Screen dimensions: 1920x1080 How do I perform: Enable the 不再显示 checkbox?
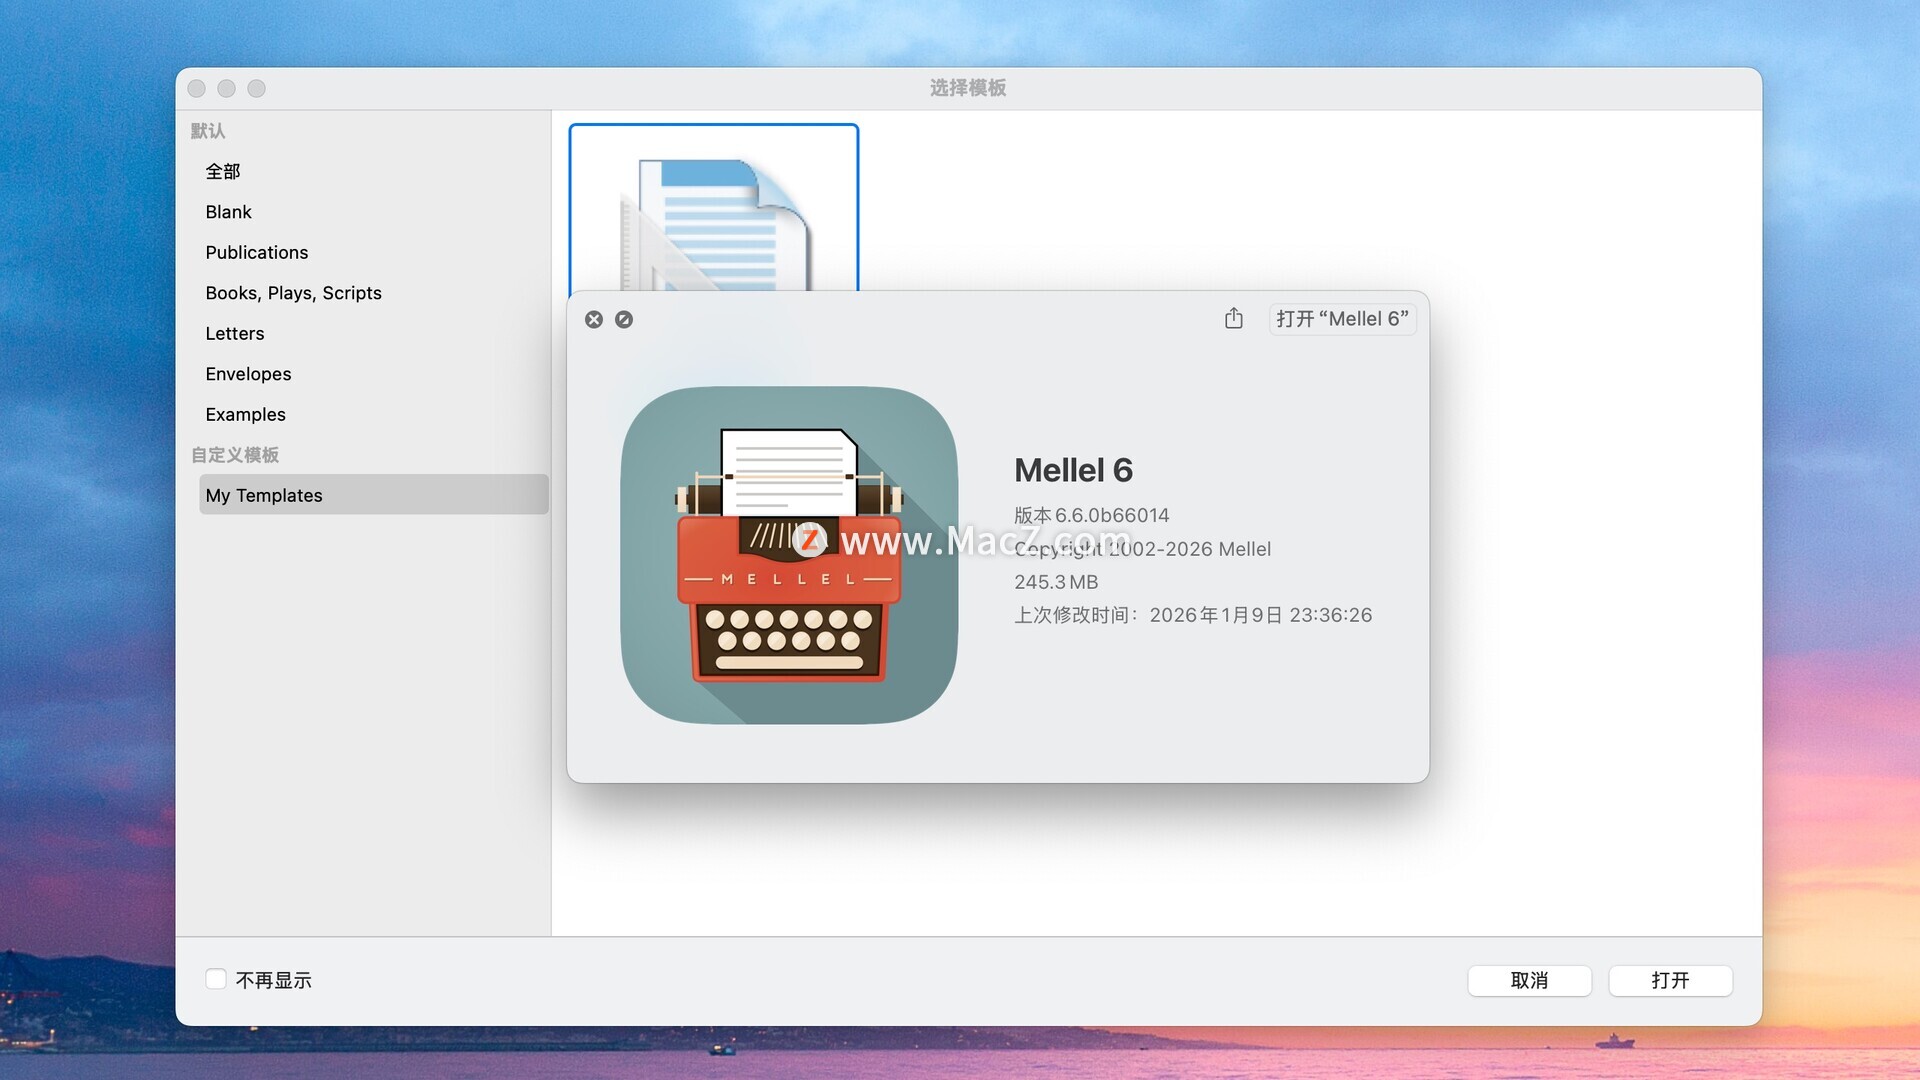[216, 979]
